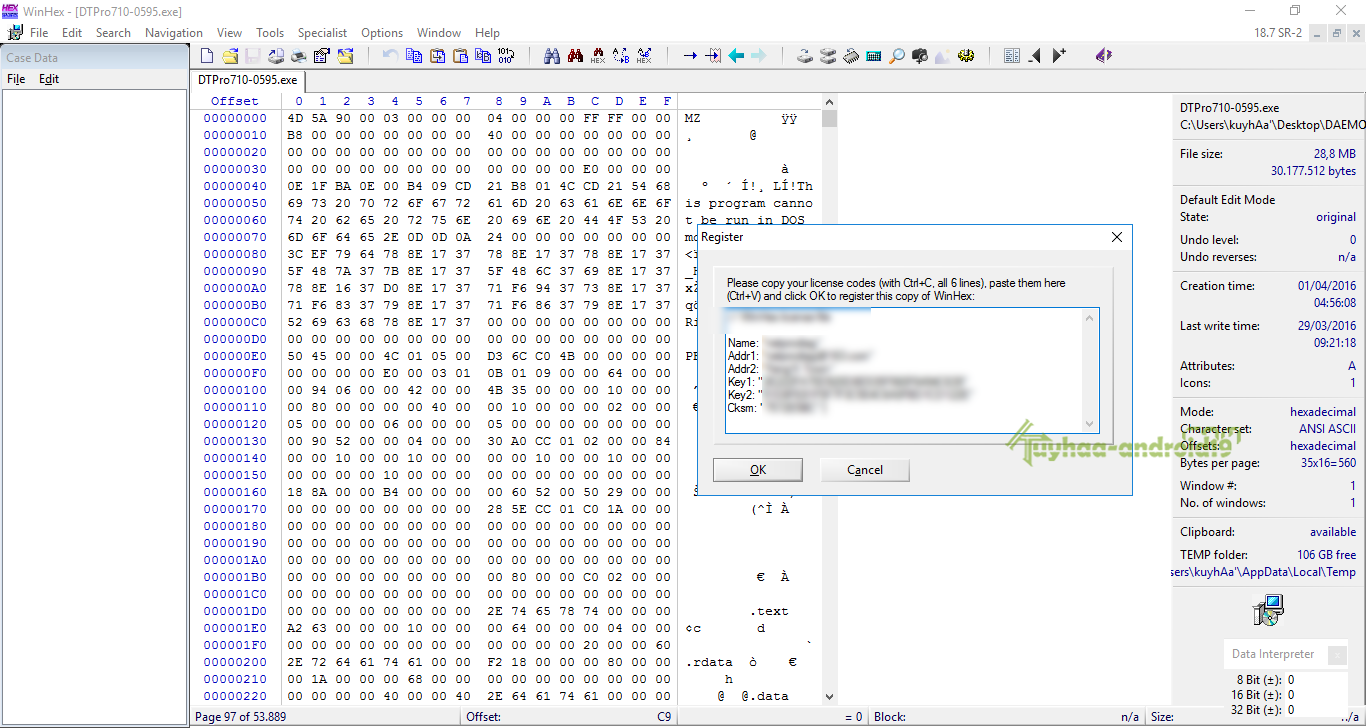Open the Tools menu
Screen dimensions: 1366x728
point(270,33)
